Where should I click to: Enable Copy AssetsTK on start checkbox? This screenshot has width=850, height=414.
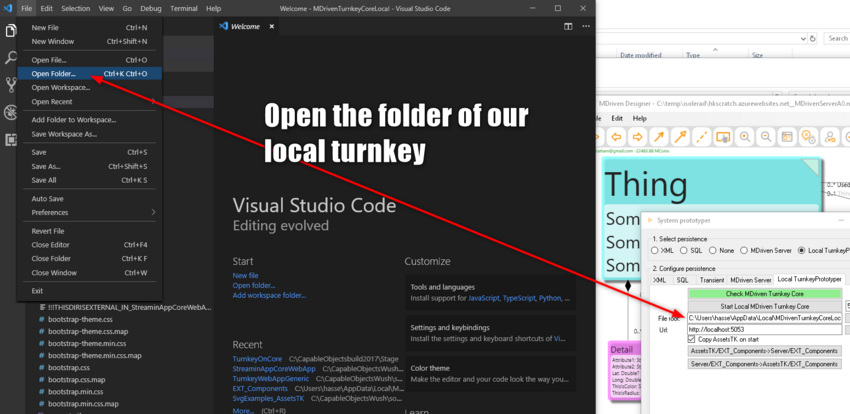pyautogui.click(x=693, y=339)
